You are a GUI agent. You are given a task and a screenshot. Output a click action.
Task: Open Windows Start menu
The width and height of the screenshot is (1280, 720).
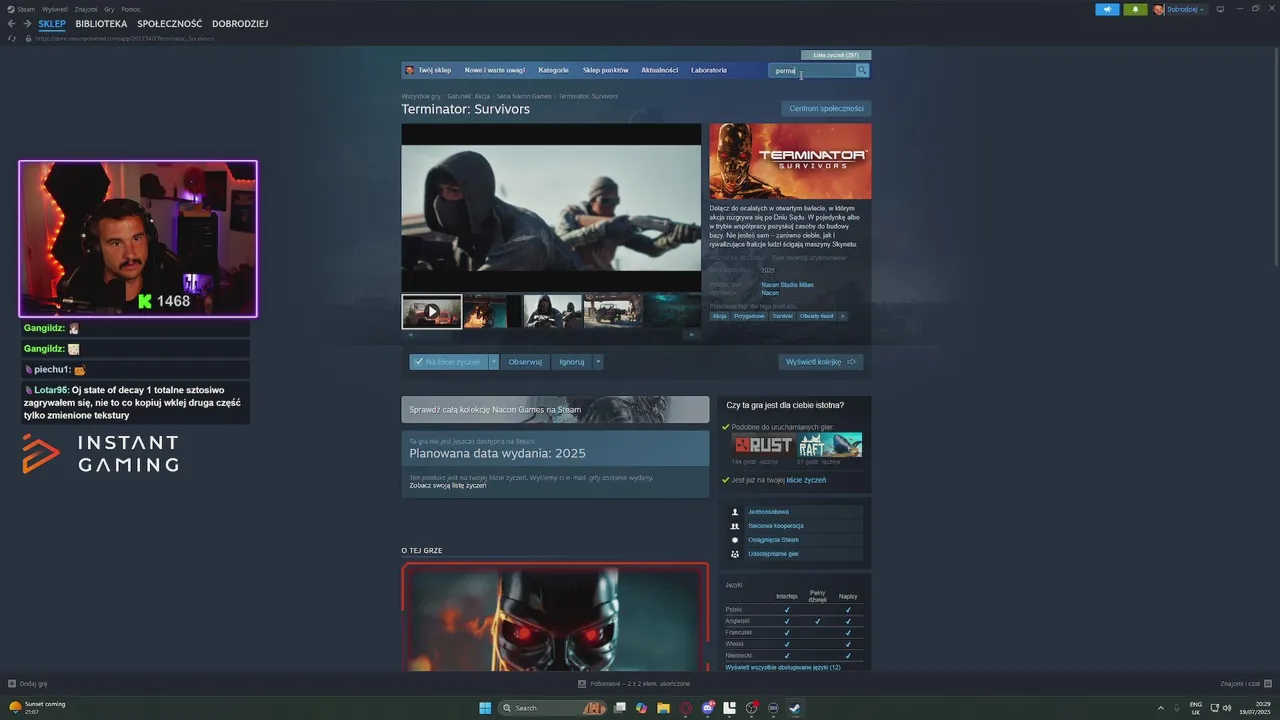point(485,708)
